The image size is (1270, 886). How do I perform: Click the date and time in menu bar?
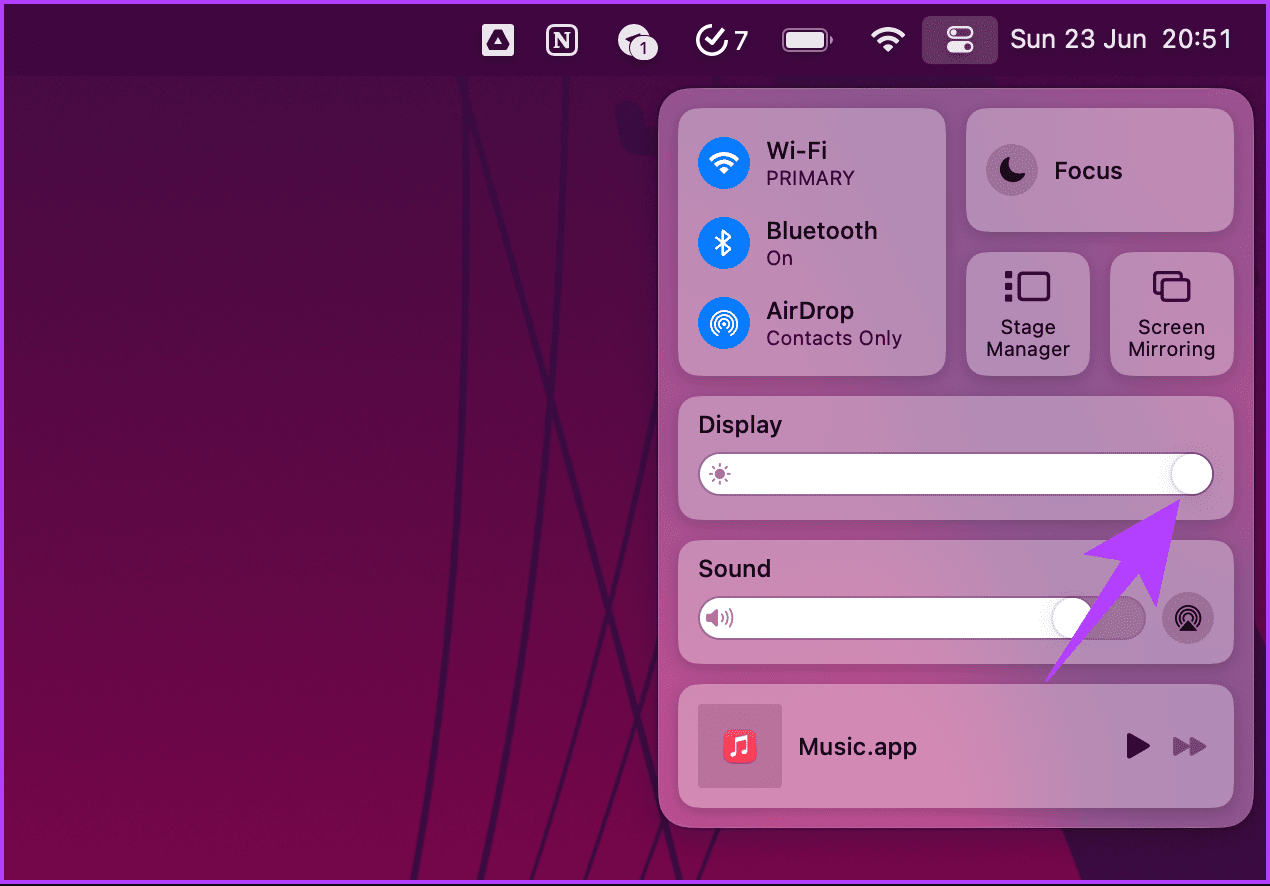1120,39
